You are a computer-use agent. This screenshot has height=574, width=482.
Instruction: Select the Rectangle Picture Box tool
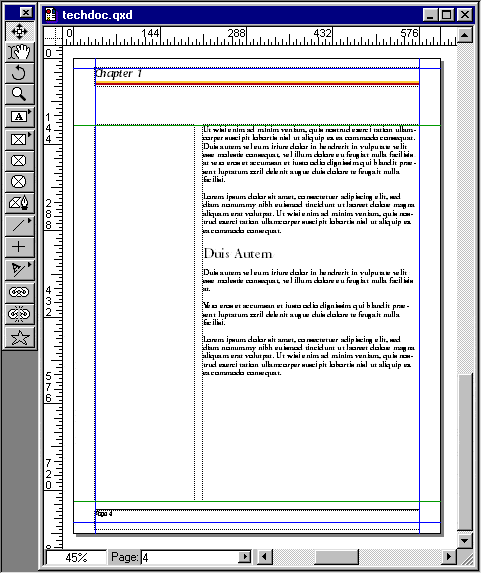tap(19, 139)
